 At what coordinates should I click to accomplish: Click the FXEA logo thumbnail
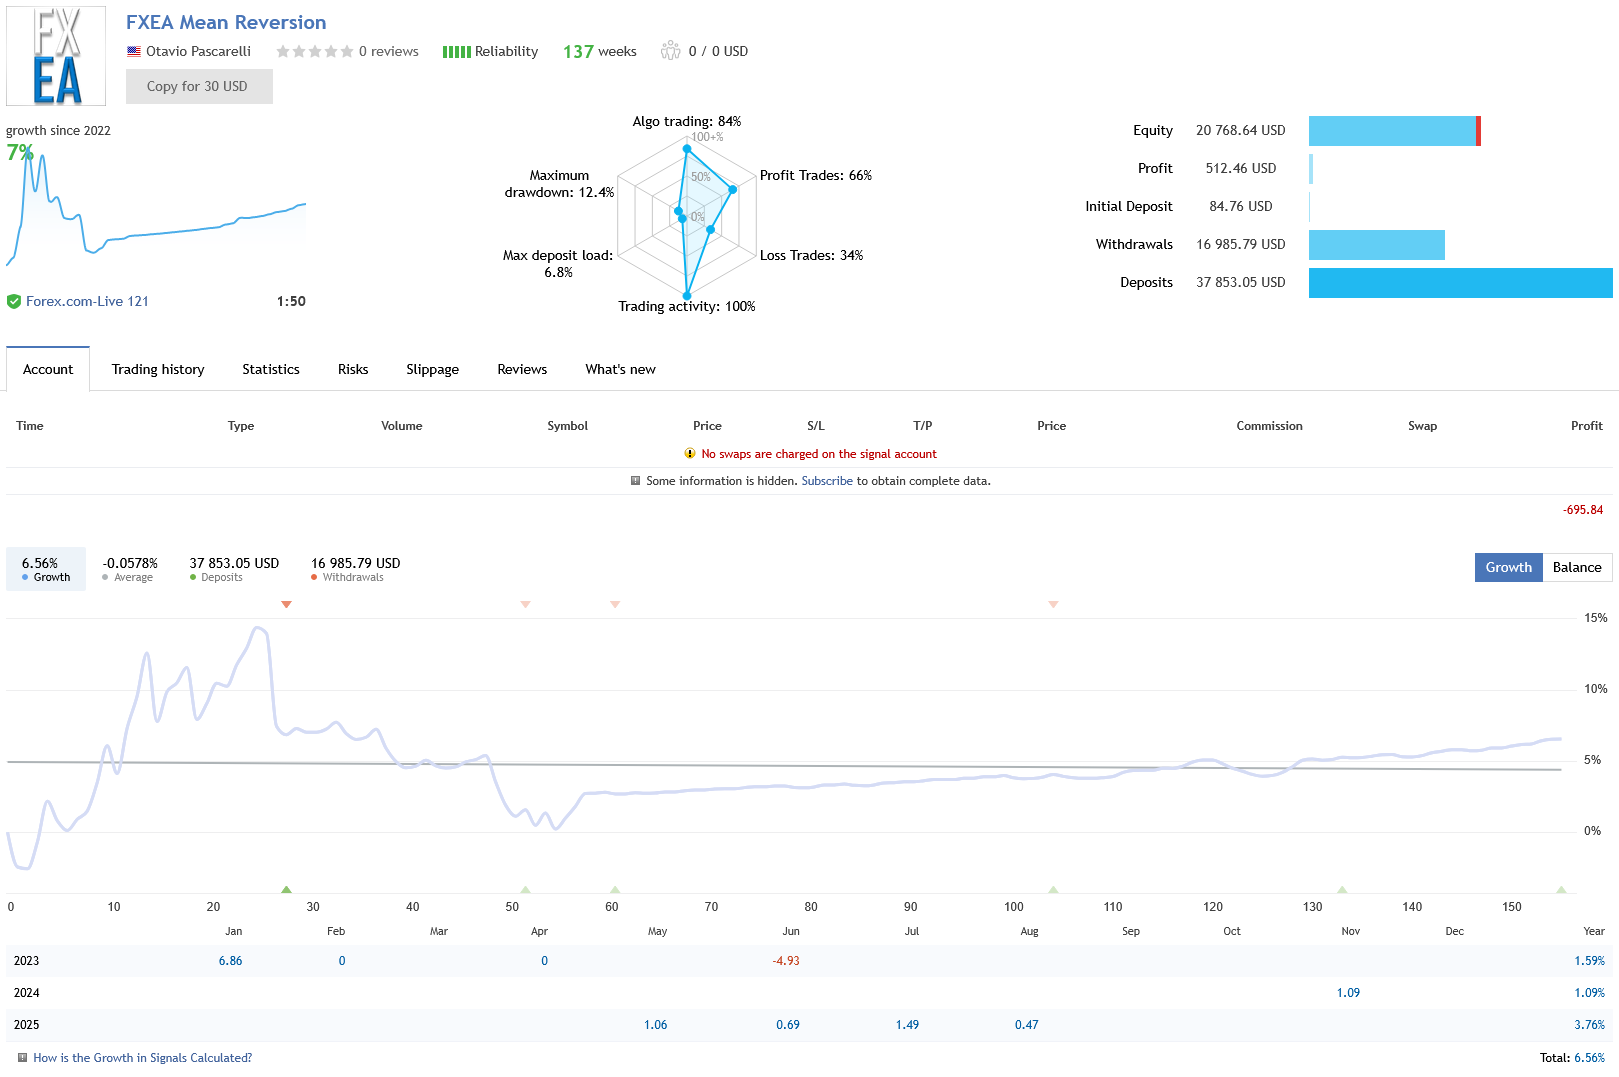tap(56, 56)
